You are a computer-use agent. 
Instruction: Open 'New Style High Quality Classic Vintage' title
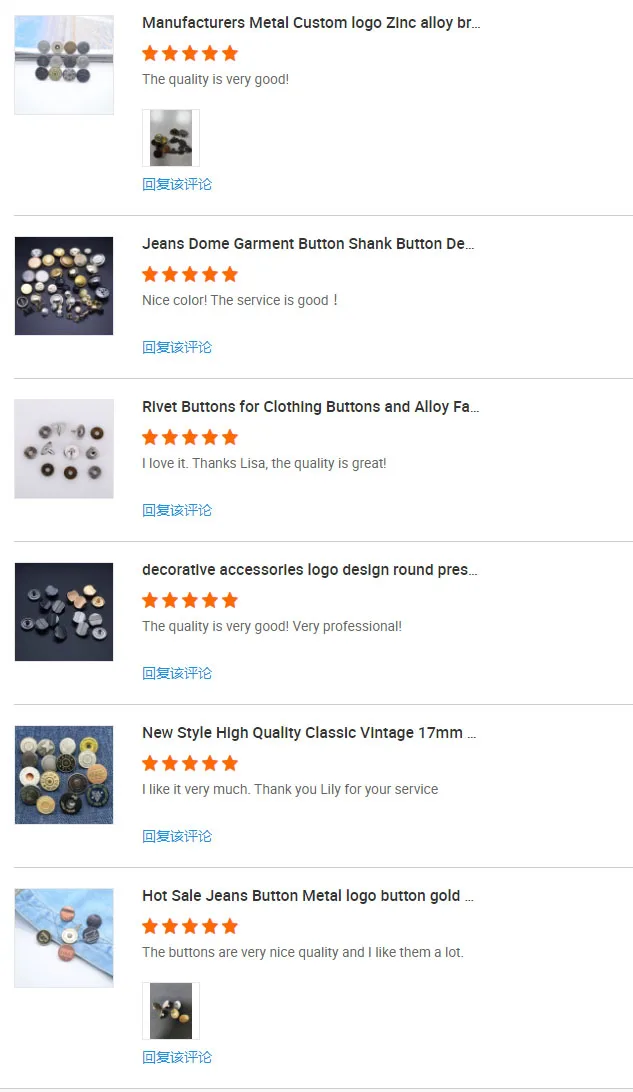(x=309, y=733)
